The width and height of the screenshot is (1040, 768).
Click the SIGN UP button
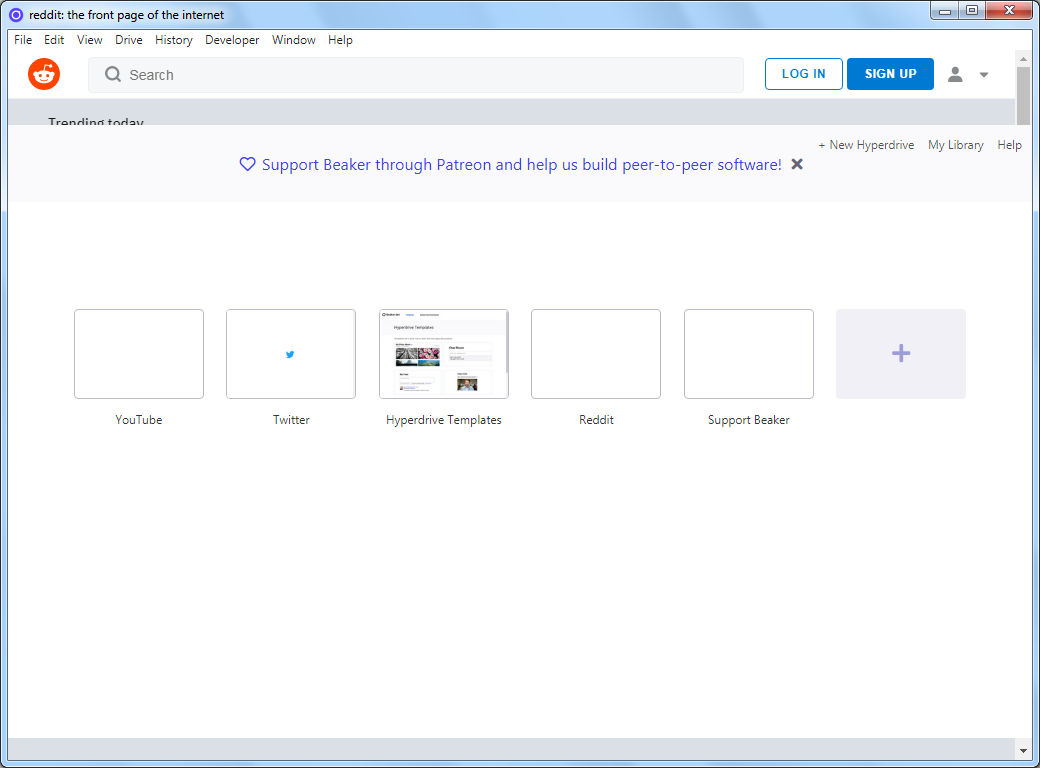coord(890,74)
